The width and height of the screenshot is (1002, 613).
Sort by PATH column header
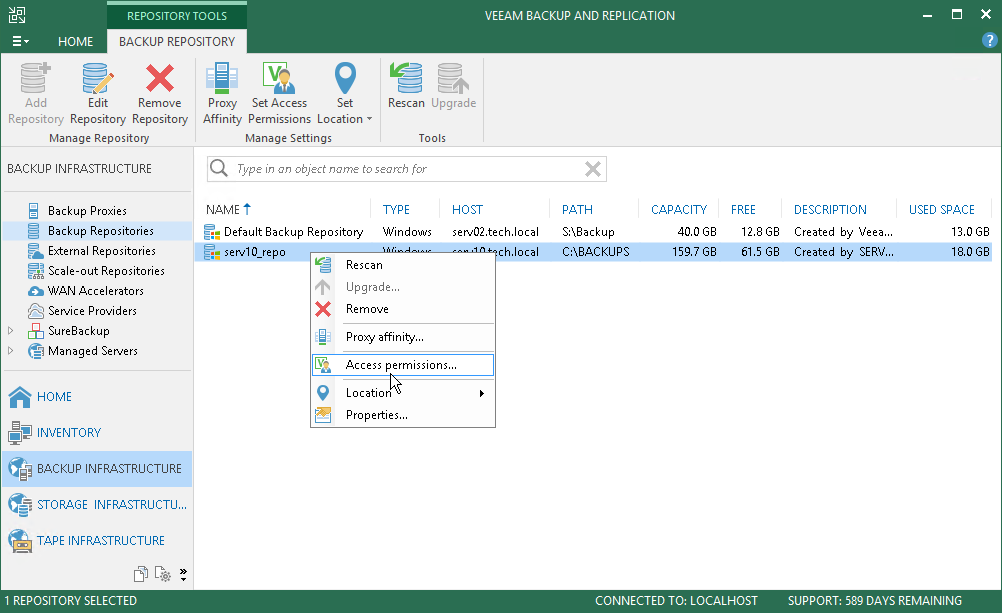577,210
